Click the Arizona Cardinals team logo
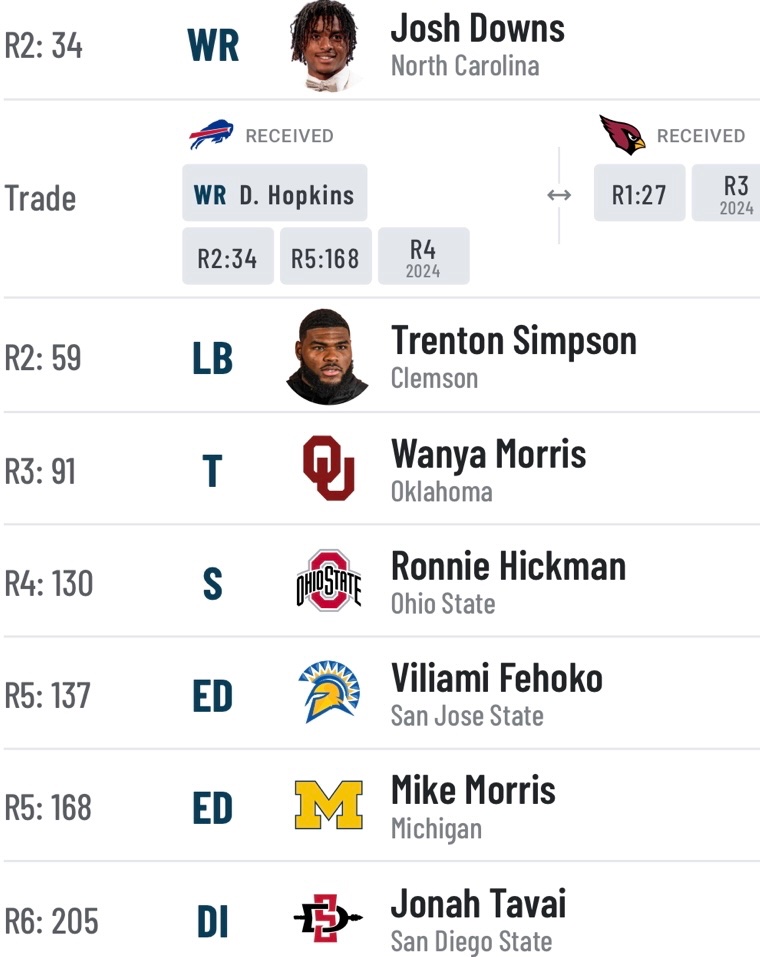 [621, 135]
